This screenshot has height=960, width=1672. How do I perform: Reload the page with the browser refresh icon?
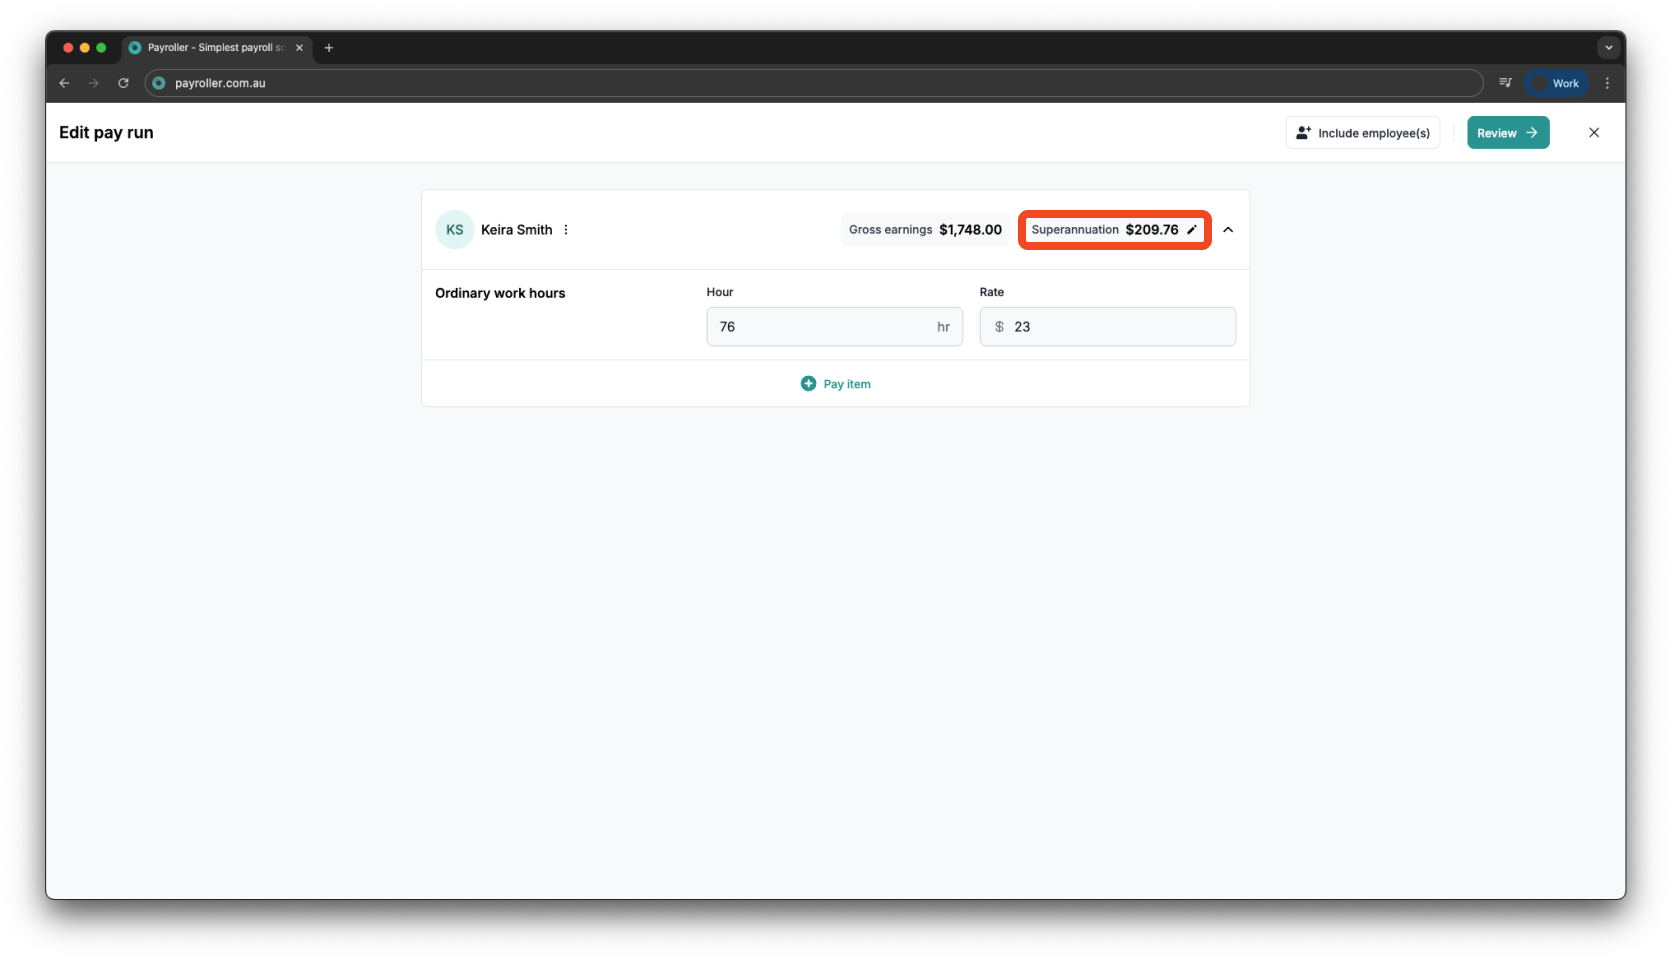[x=123, y=83]
